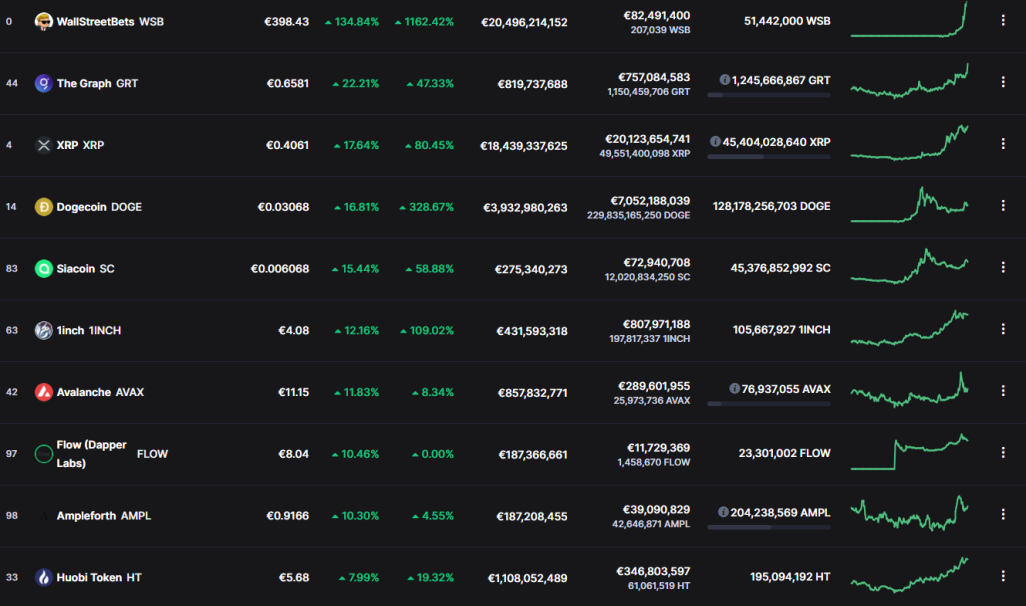
Task: Click Ampleforth price €0.9166
Action: pyautogui.click(x=287, y=516)
